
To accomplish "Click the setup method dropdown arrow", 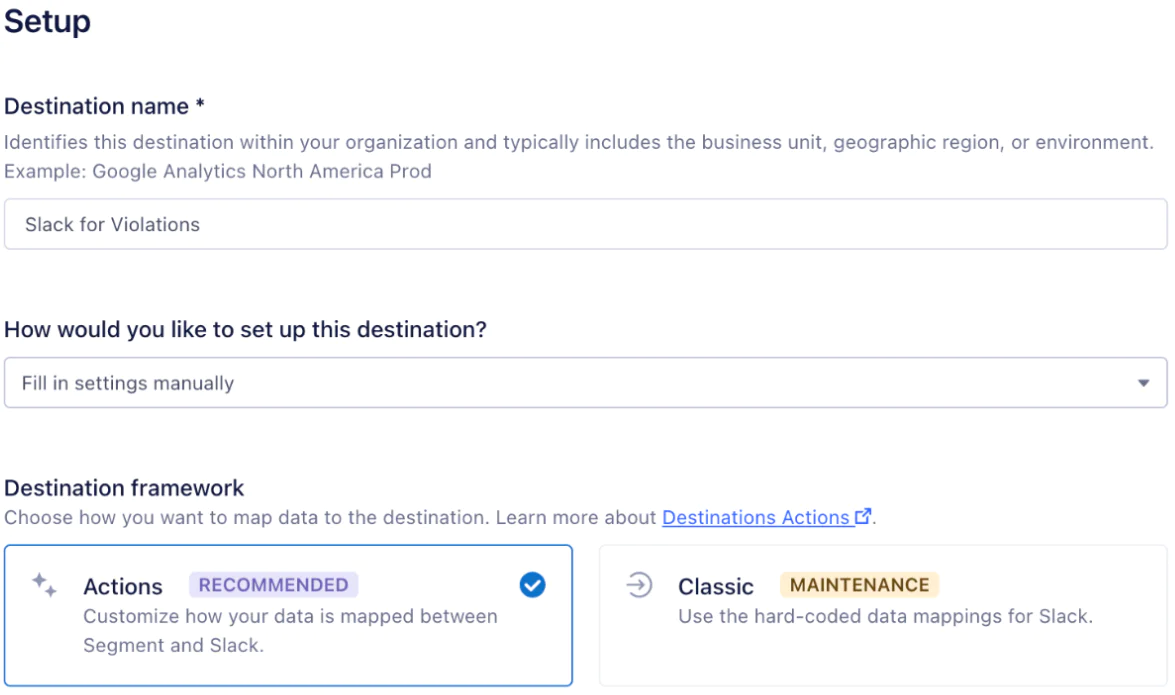I will point(1143,383).
